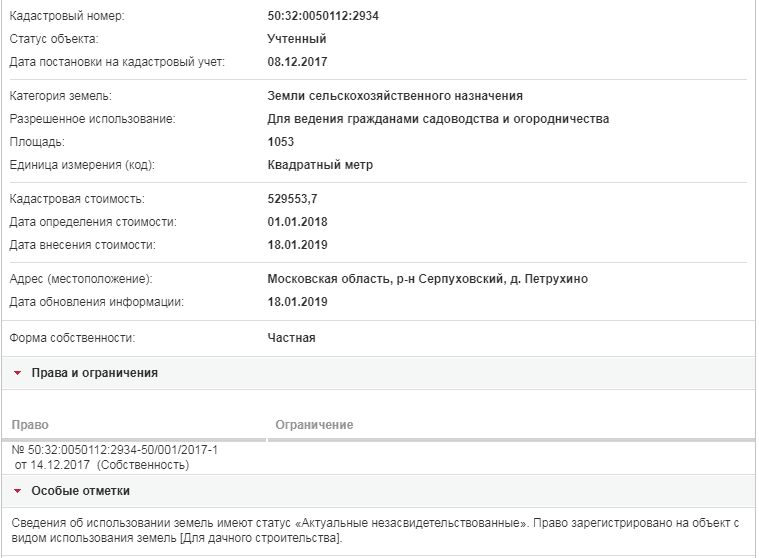Click ownership form value Частная
Screen dimensions: 759x558
pyautogui.click(x=291, y=338)
